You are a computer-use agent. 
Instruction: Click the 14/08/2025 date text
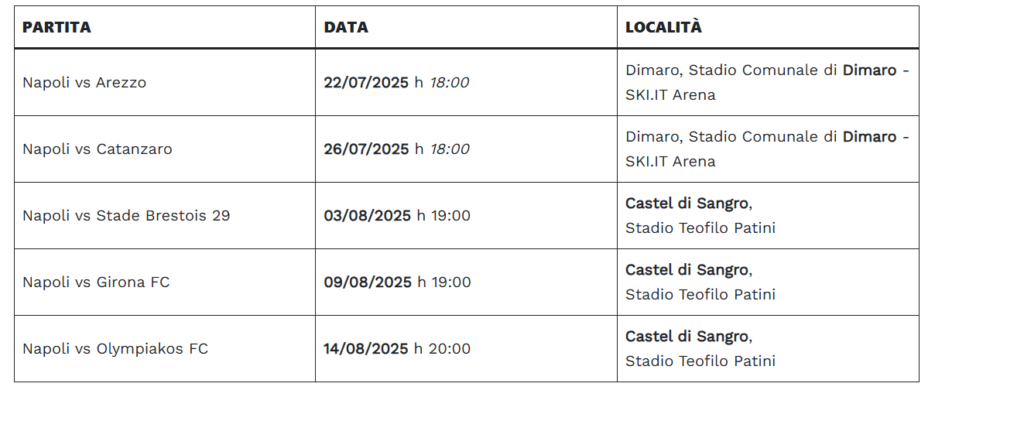(366, 349)
